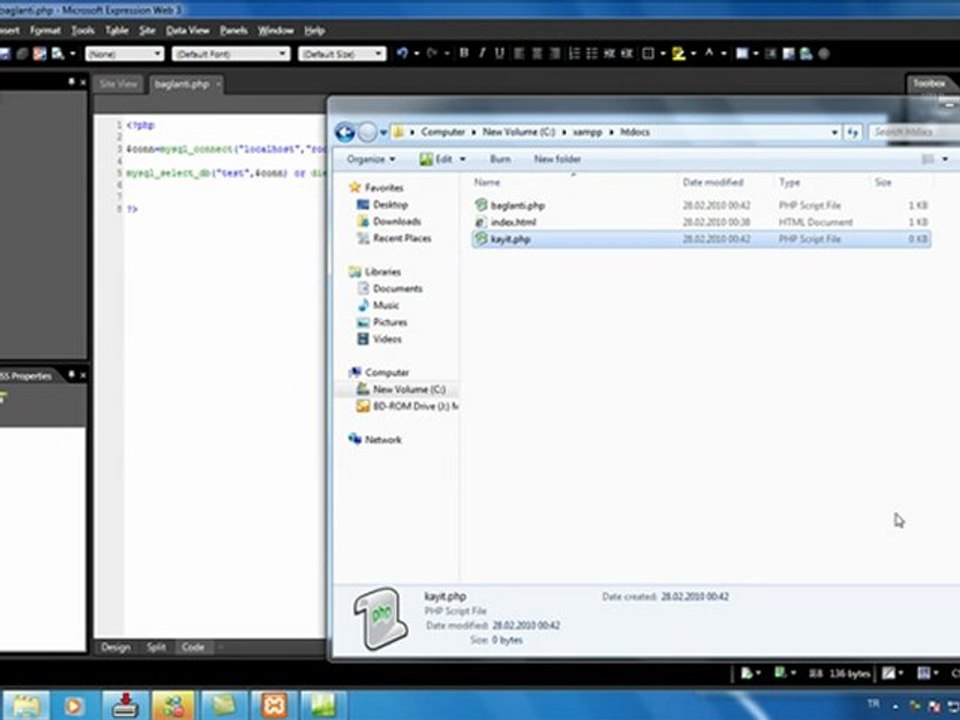Go forward in Explorer window
Screen dimensions: 960x720
tap(367, 132)
